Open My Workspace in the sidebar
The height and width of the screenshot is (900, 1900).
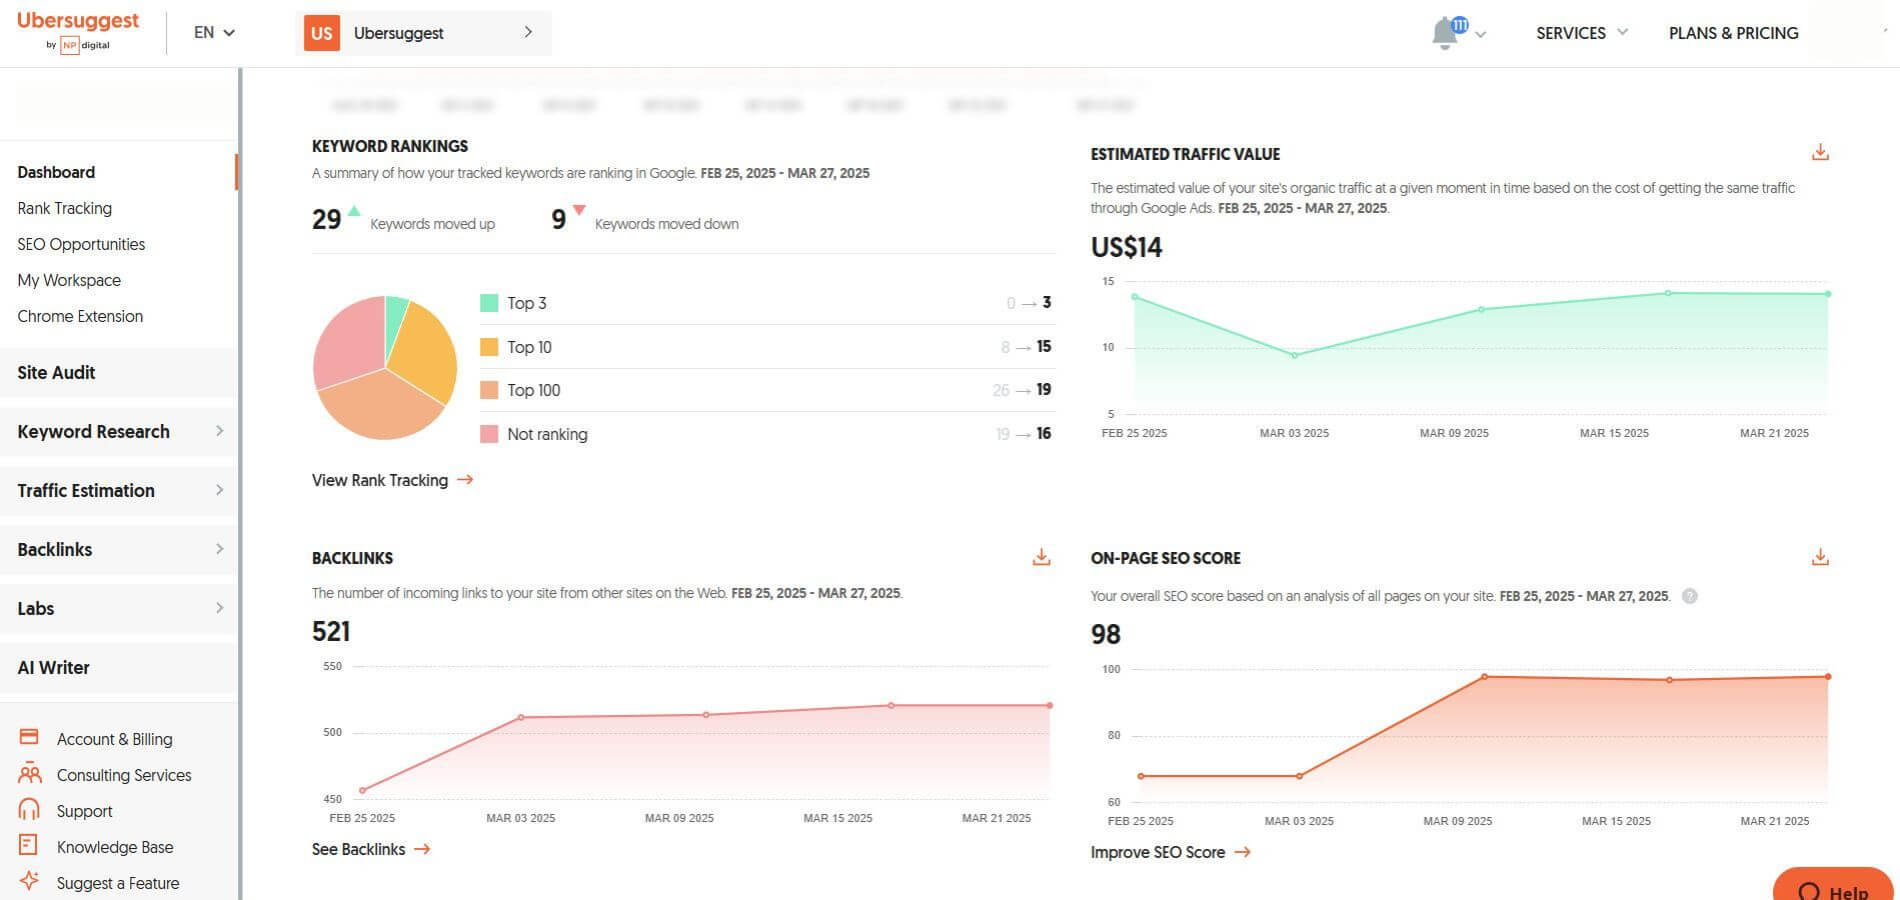click(x=69, y=280)
